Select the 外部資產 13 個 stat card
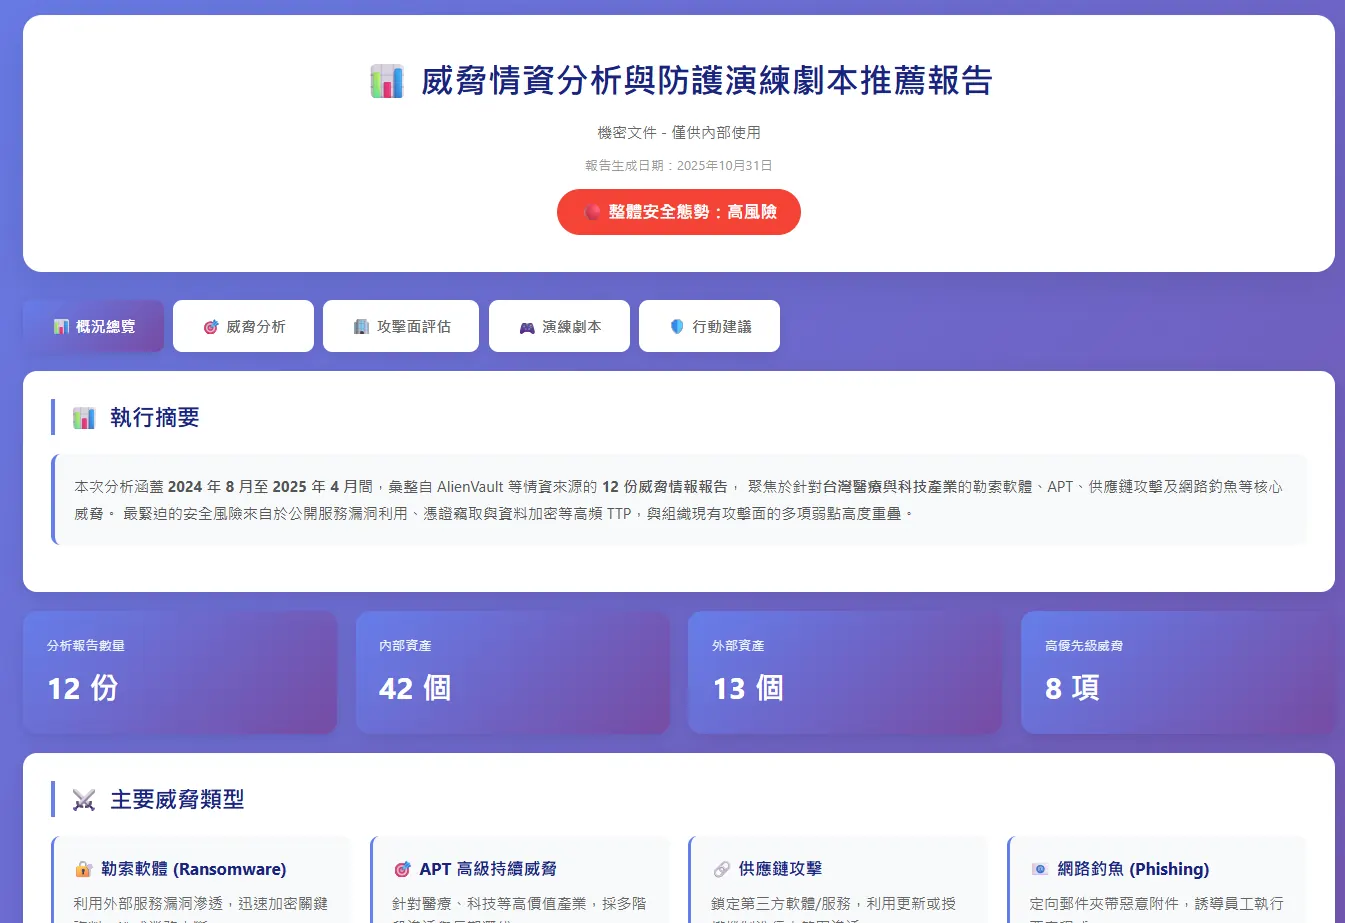The height and width of the screenshot is (923, 1345). pyautogui.click(x=845, y=673)
